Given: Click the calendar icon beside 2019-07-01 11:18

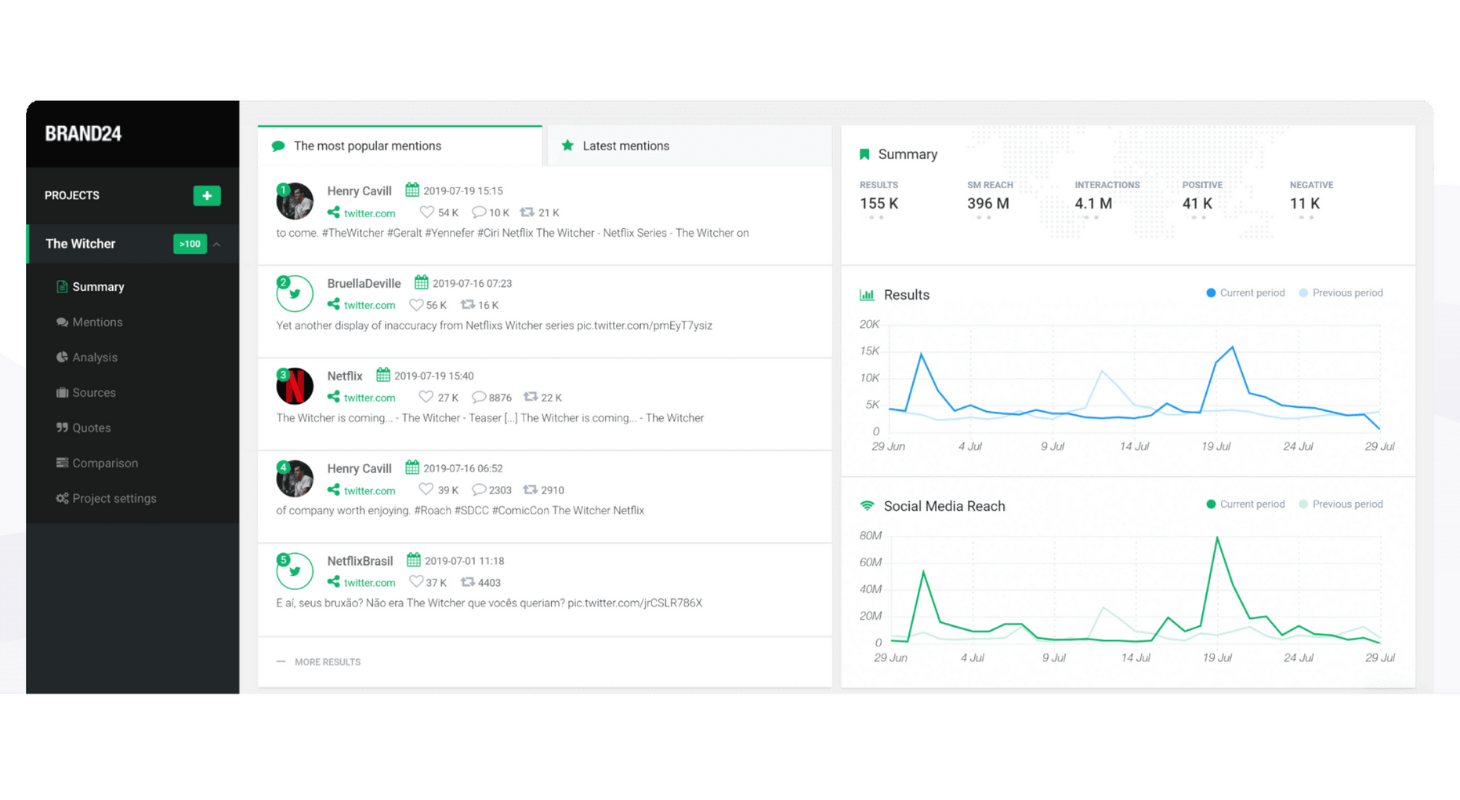Looking at the screenshot, I should click(x=414, y=560).
